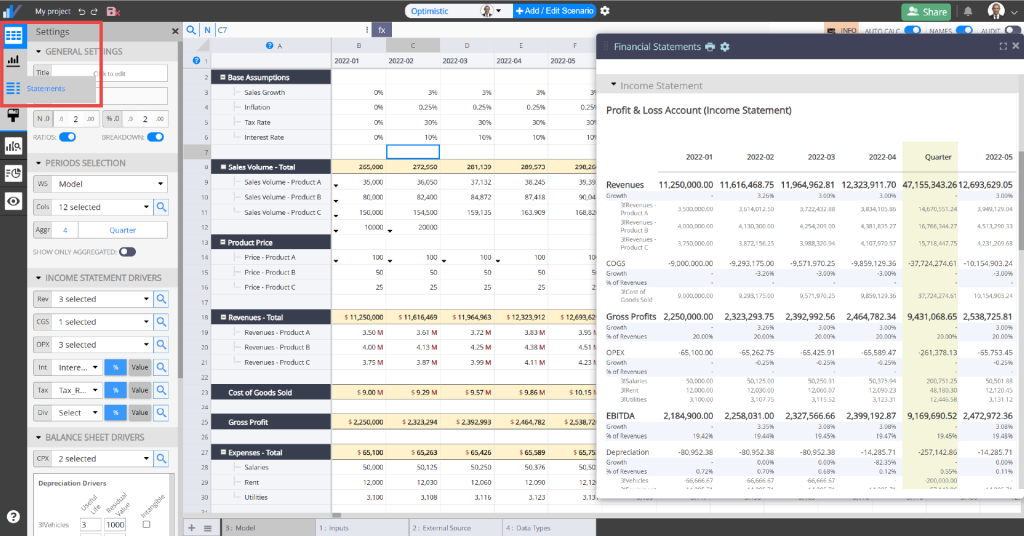Switch to the 2: External Source tab
Viewport: 1024px width, 536px height.
pos(455,528)
